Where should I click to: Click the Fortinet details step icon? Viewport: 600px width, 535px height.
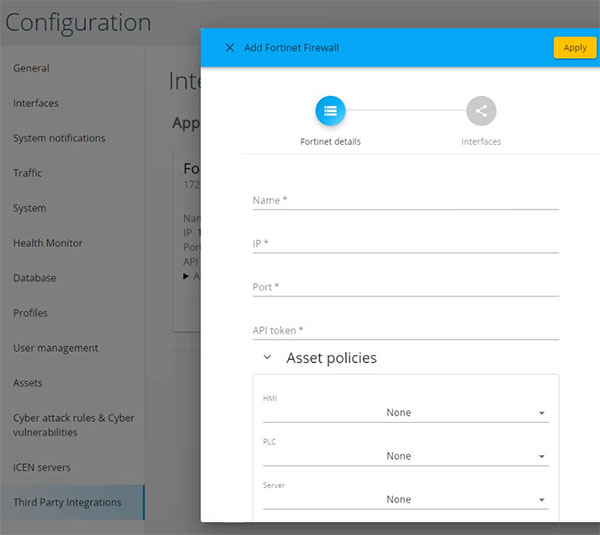(330, 111)
